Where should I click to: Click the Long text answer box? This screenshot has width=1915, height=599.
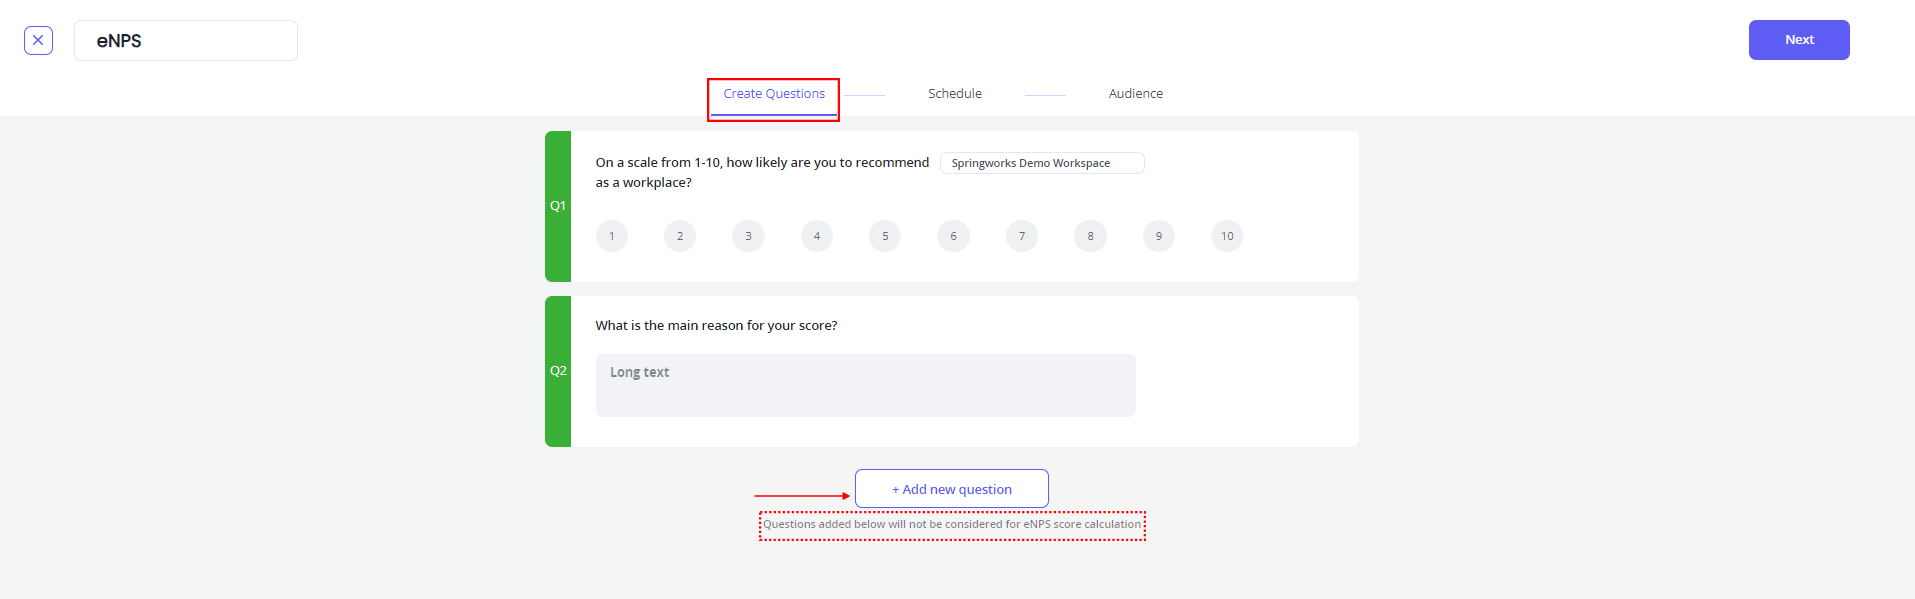866,385
